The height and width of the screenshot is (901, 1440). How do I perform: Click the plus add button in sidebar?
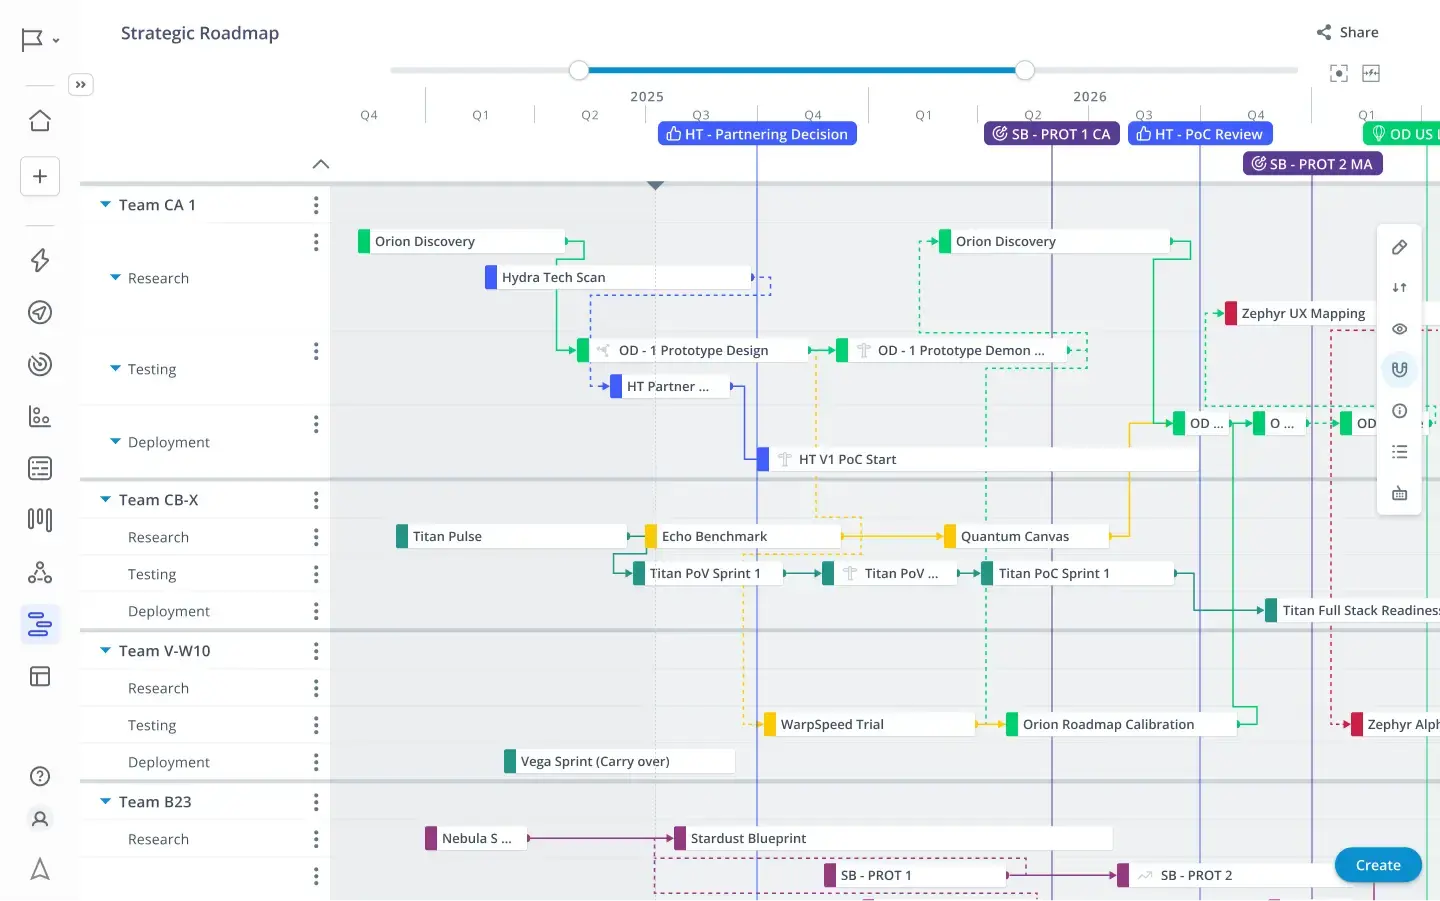[x=40, y=177]
